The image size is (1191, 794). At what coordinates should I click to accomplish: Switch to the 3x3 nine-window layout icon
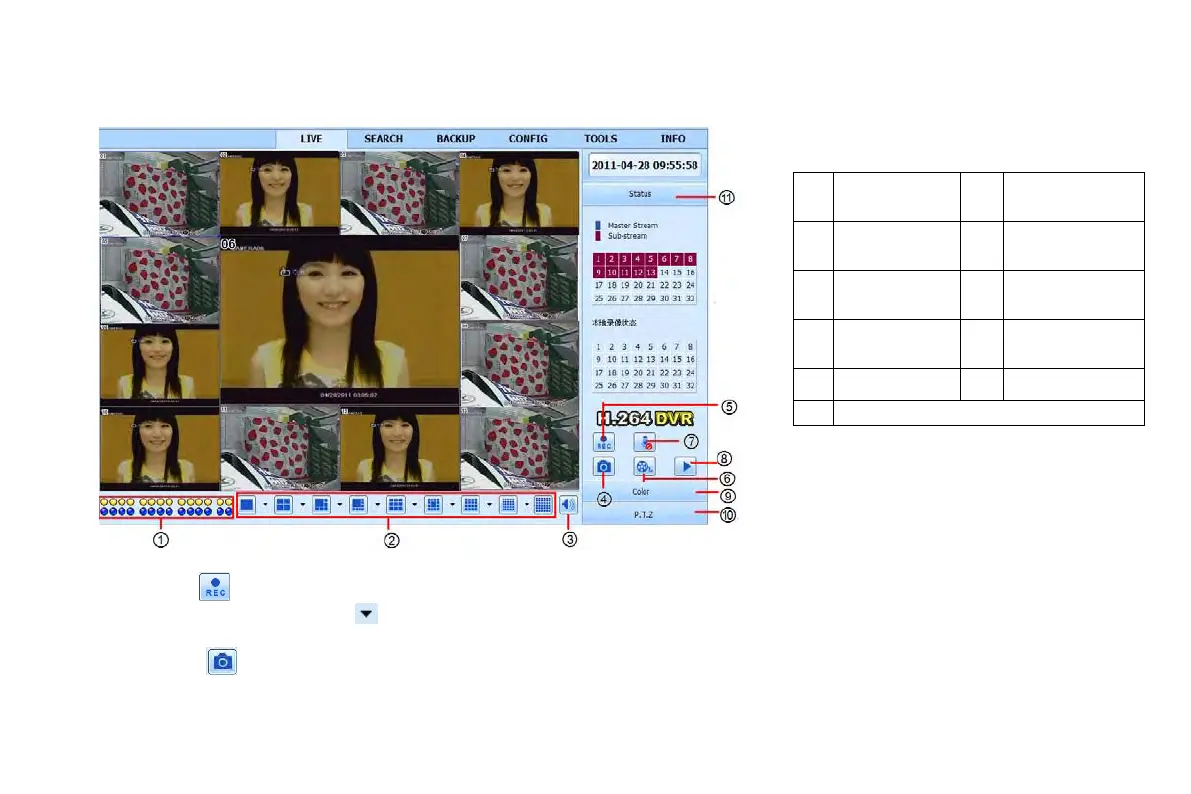click(396, 505)
